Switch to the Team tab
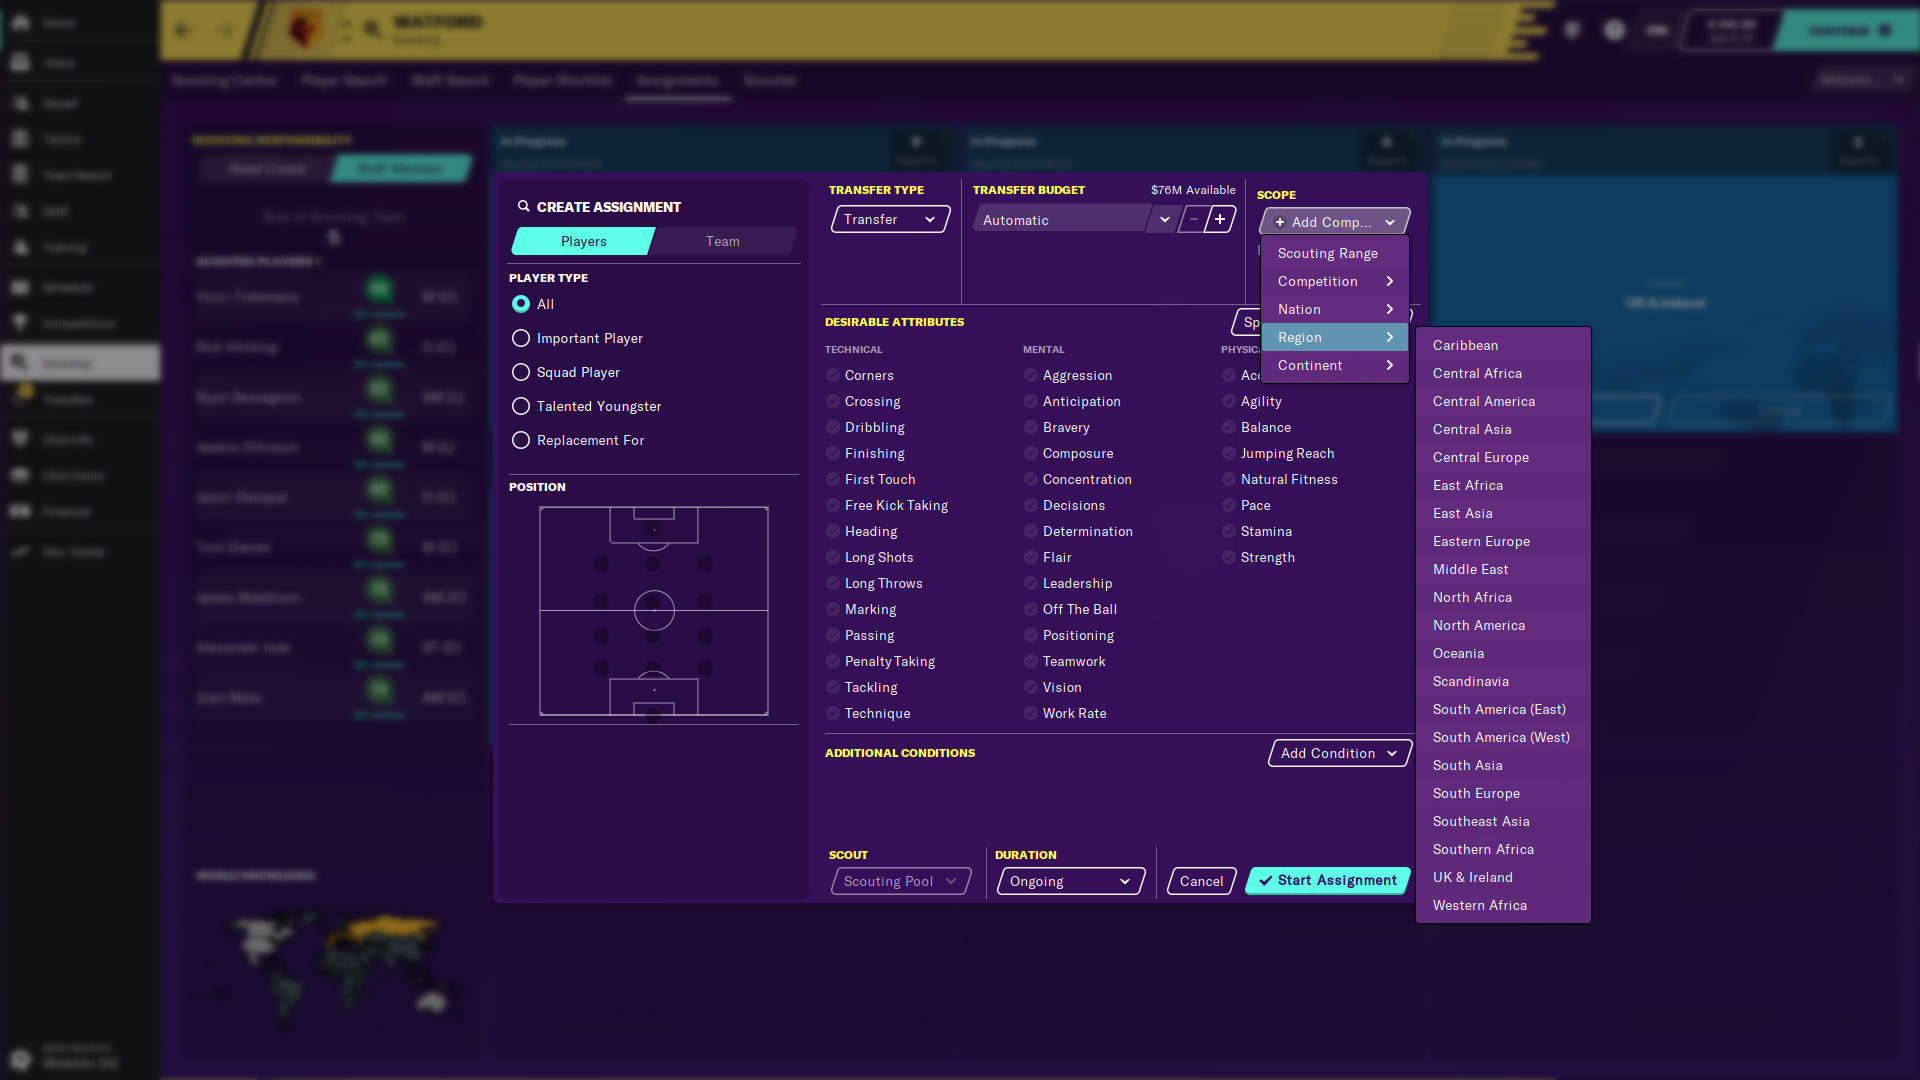Image resolution: width=1920 pixels, height=1080 pixels. (x=722, y=241)
